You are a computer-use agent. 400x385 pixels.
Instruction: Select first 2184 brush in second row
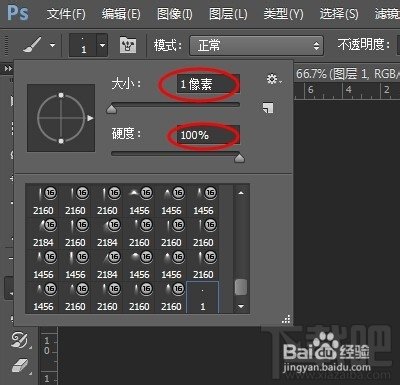pos(43,233)
